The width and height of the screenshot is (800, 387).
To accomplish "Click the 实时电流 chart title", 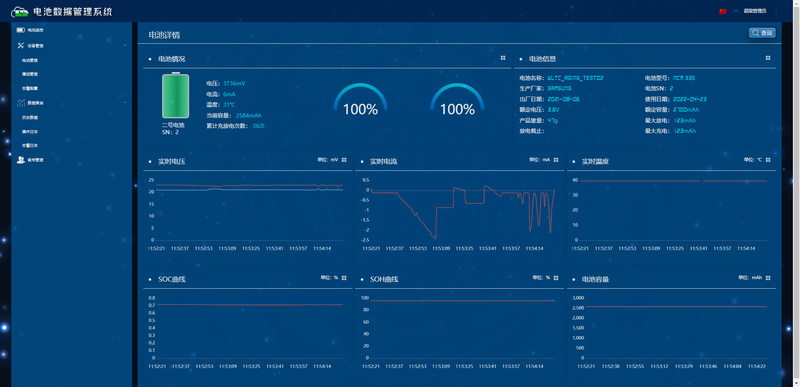I will pos(384,162).
